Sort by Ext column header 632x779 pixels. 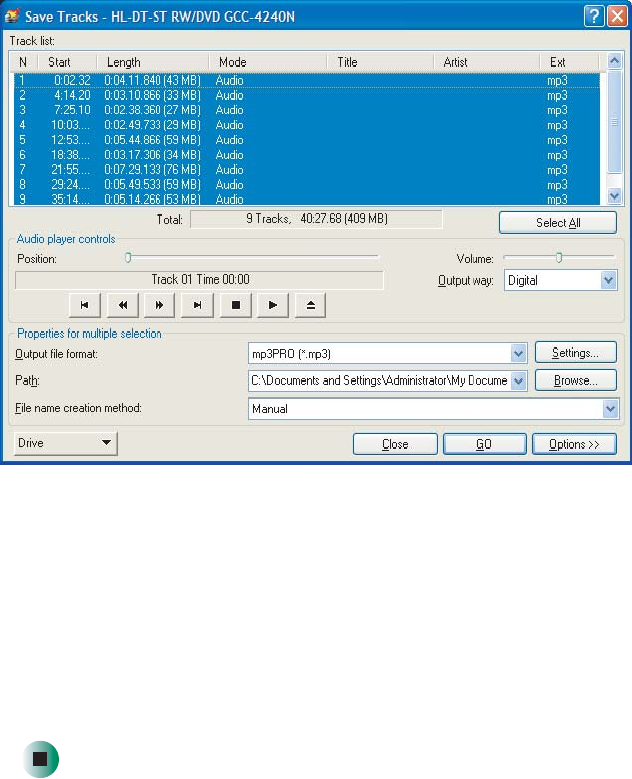point(569,62)
